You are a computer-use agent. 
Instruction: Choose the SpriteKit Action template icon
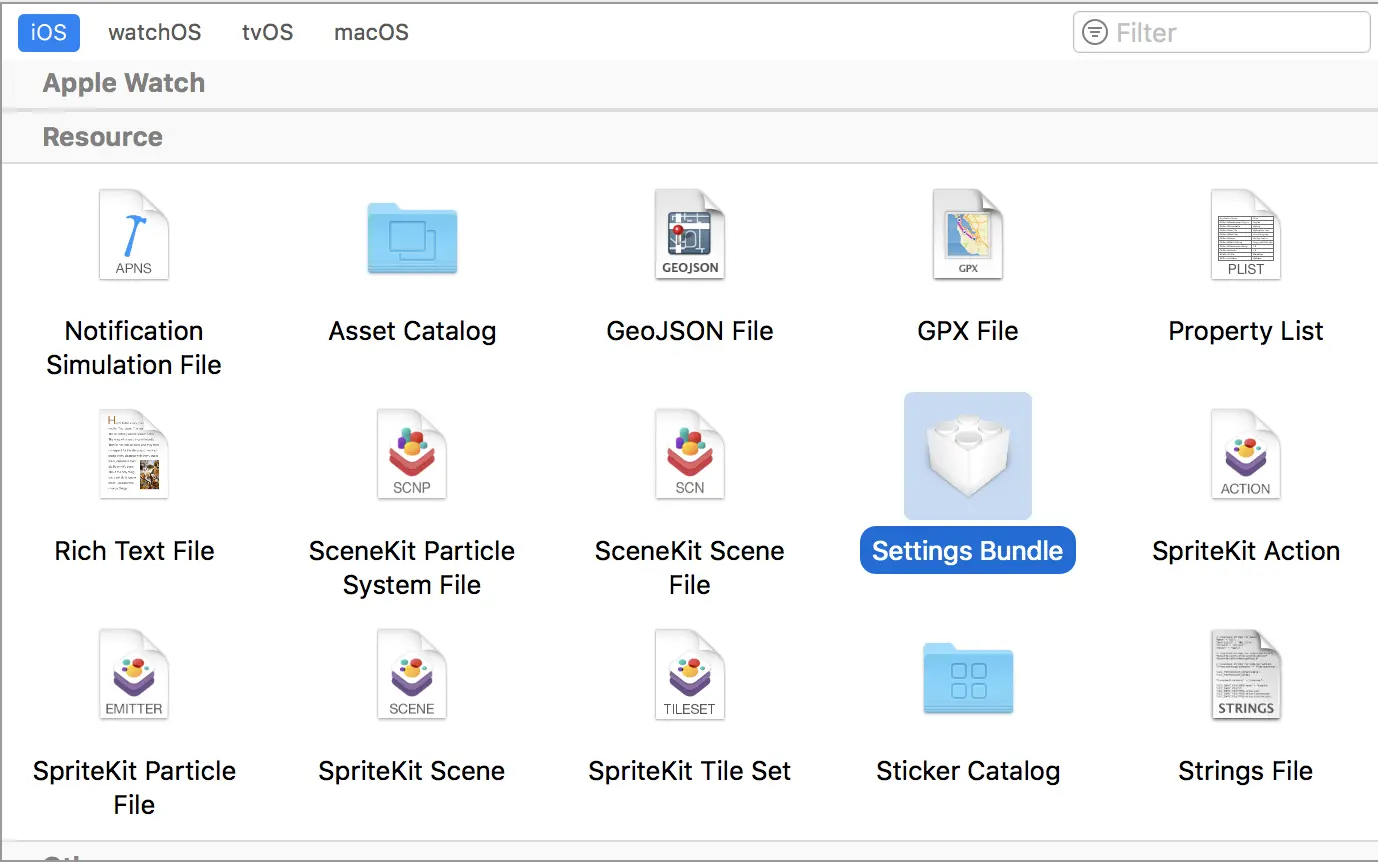tap(1246, 455)
